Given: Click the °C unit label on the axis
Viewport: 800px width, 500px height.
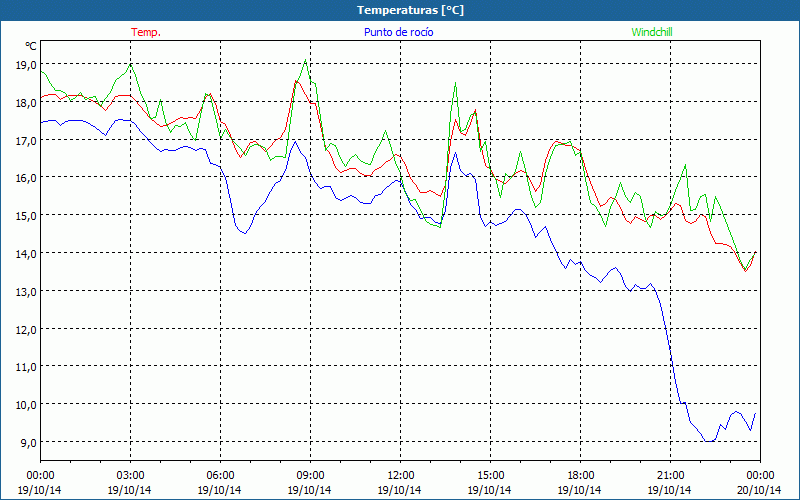Looking at the screenshot, I should [x=31, y=46].
